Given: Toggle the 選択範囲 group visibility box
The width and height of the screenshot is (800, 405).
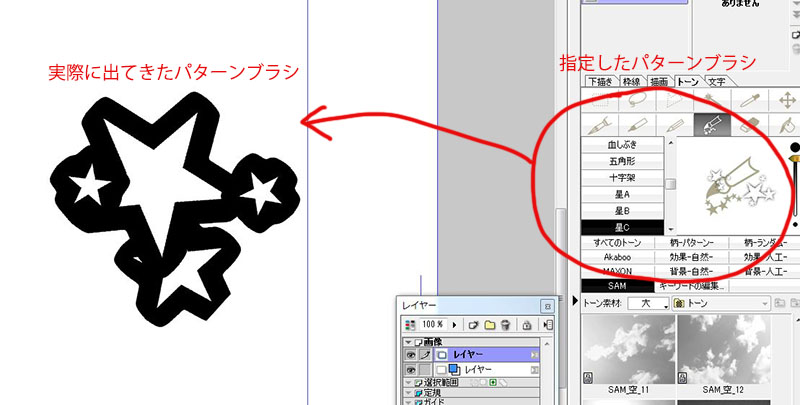Looking at the screenshot, I should tap(419, 383).
